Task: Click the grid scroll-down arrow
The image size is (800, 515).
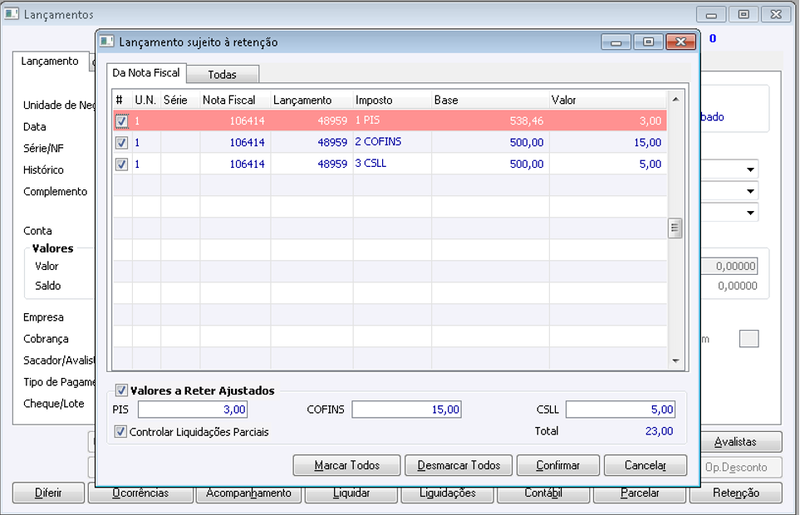Action: (x=676, y=361)
